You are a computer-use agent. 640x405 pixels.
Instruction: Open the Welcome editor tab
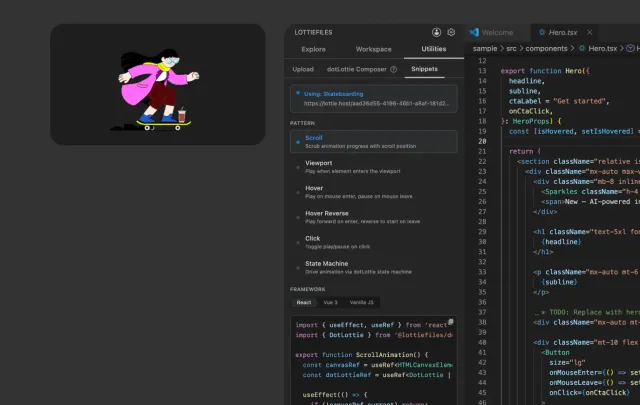click(497, 32)
